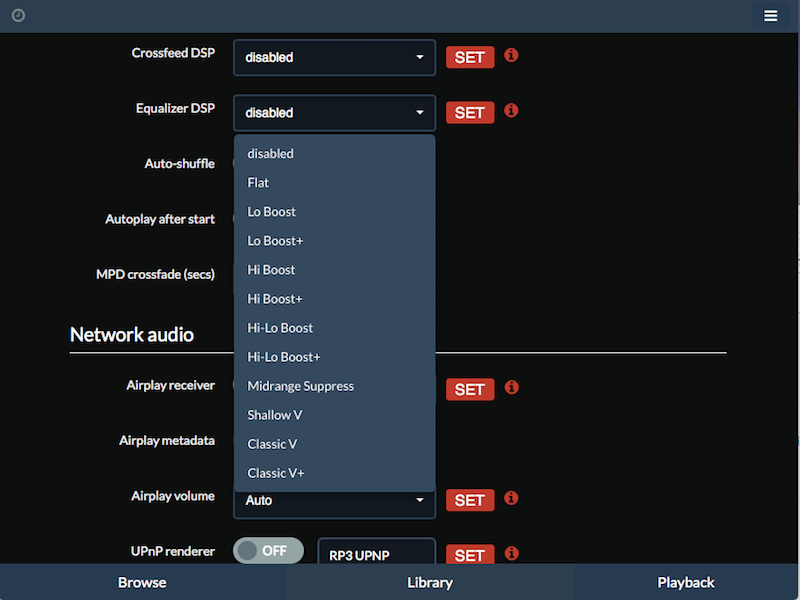Pick Hi-Lo Boost preset

(335, 328)
